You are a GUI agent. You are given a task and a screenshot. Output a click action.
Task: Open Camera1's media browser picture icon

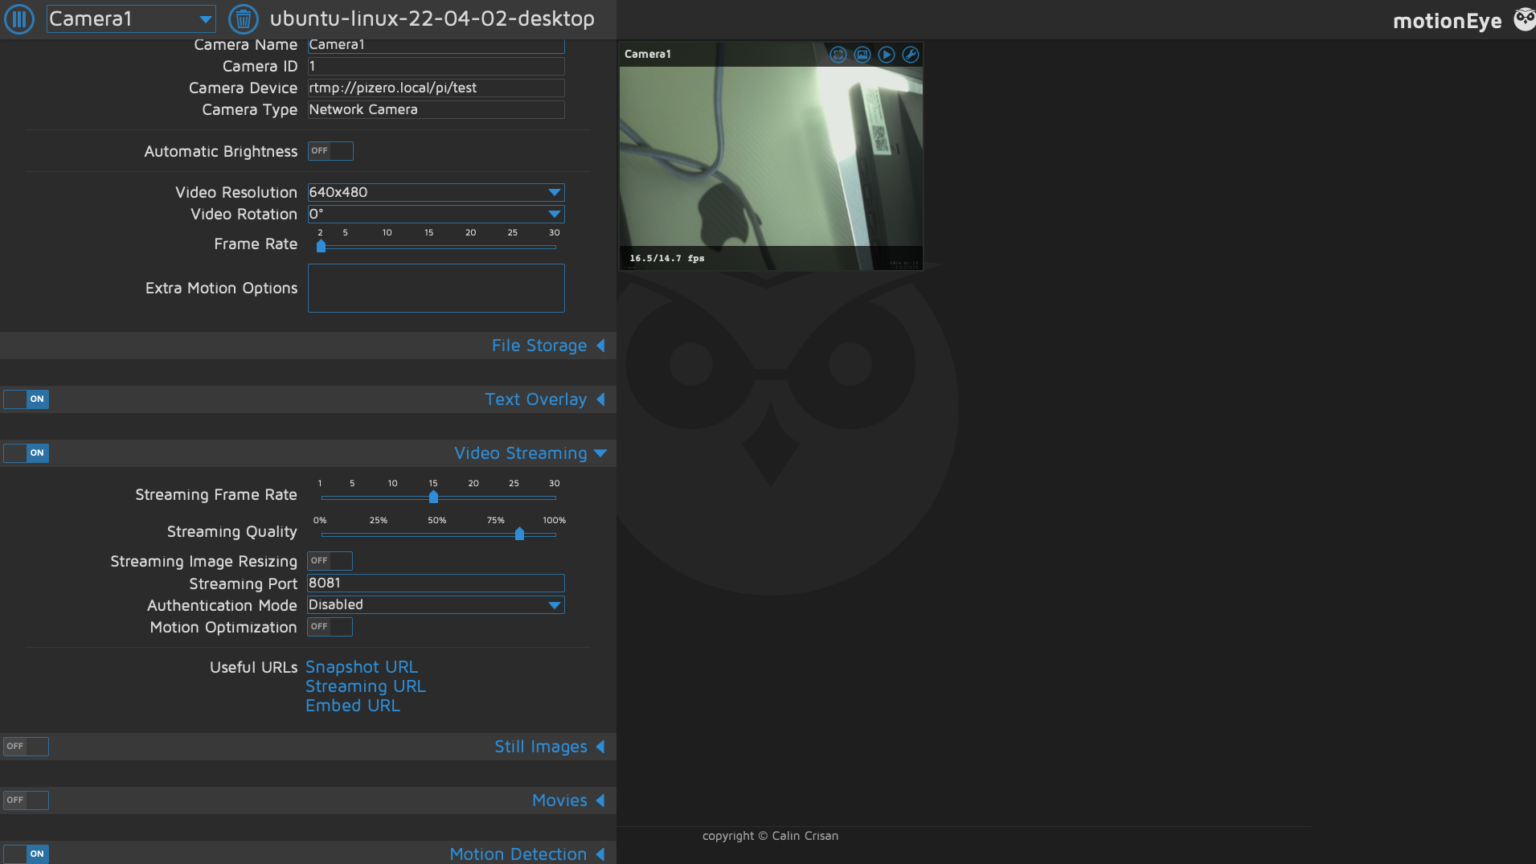click(x=862, y=54)
